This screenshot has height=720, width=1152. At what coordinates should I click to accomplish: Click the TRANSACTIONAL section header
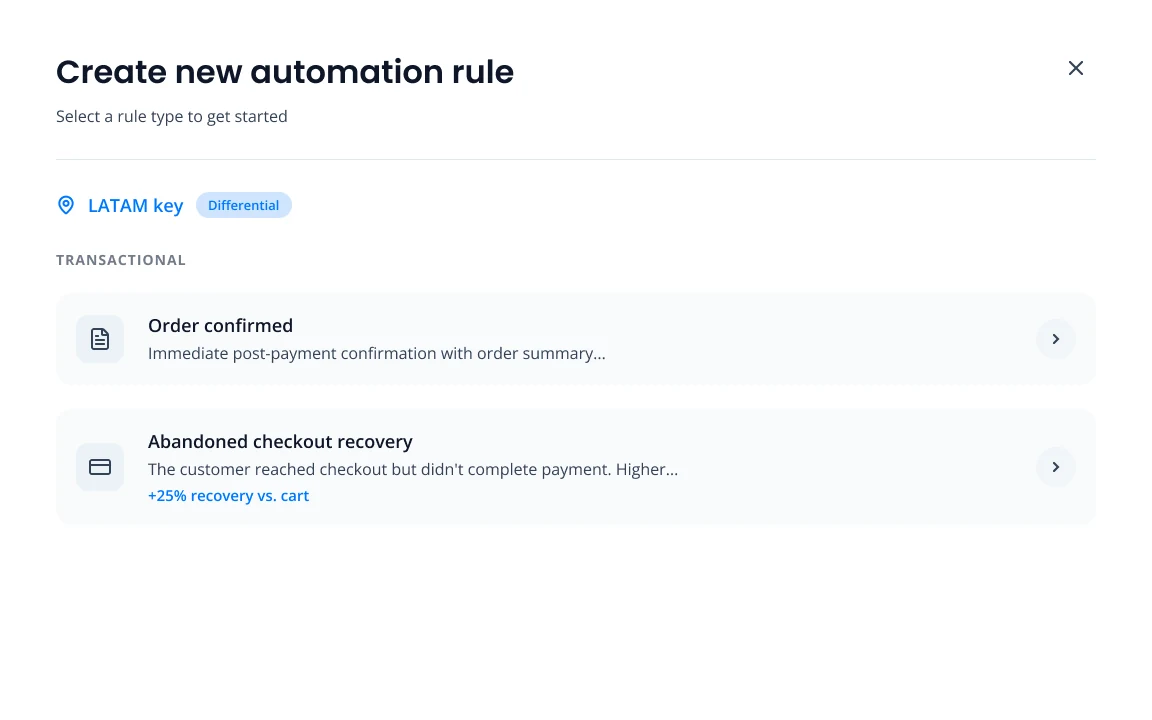[x=121, y=260]
